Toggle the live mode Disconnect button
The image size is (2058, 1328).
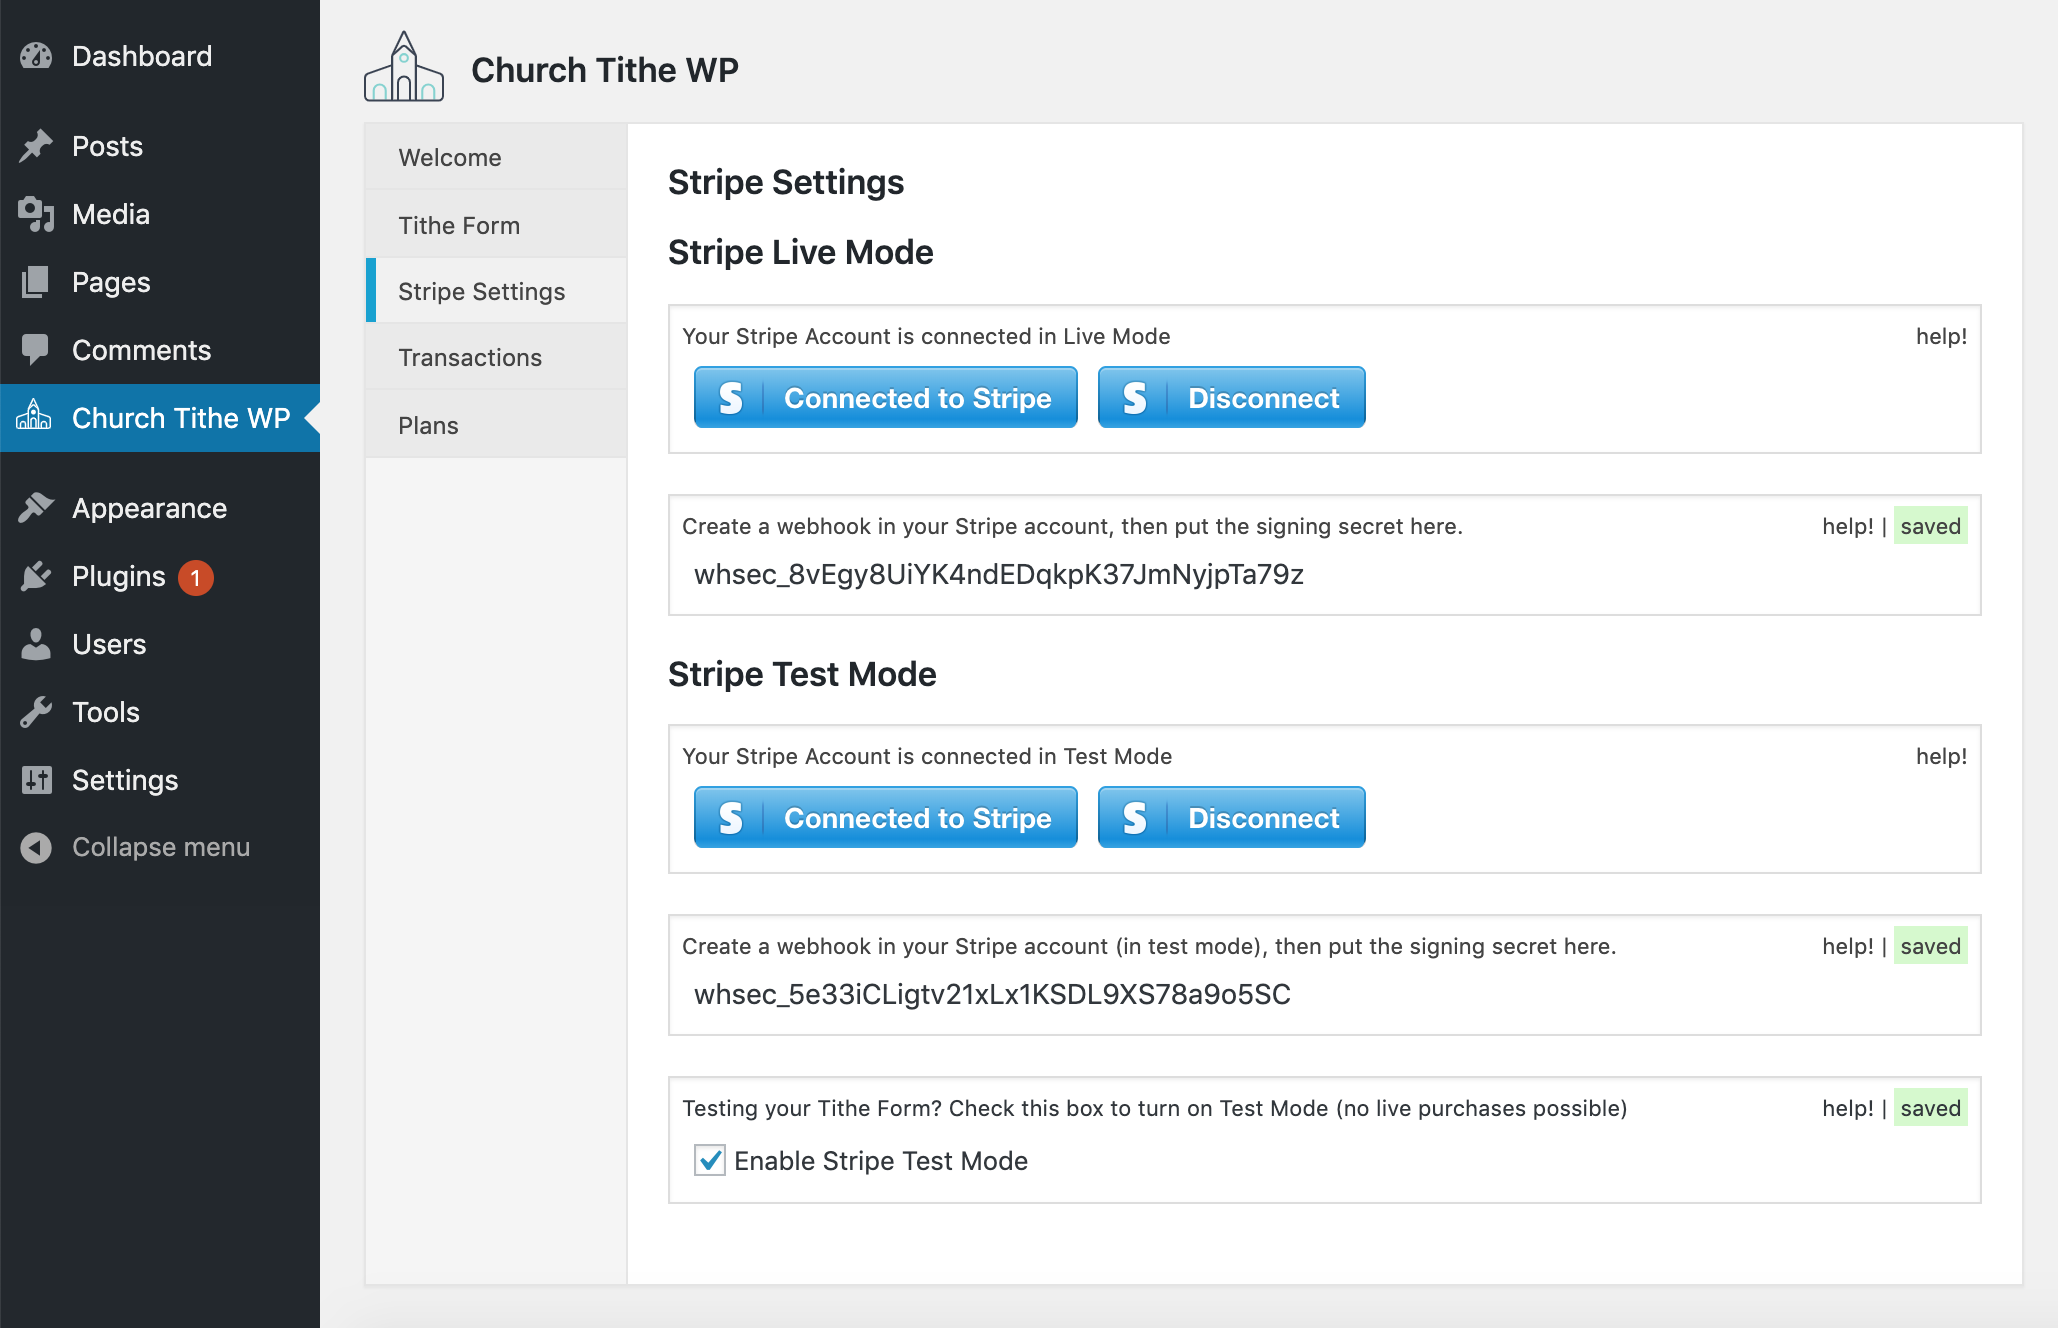tap(1232, 398)
